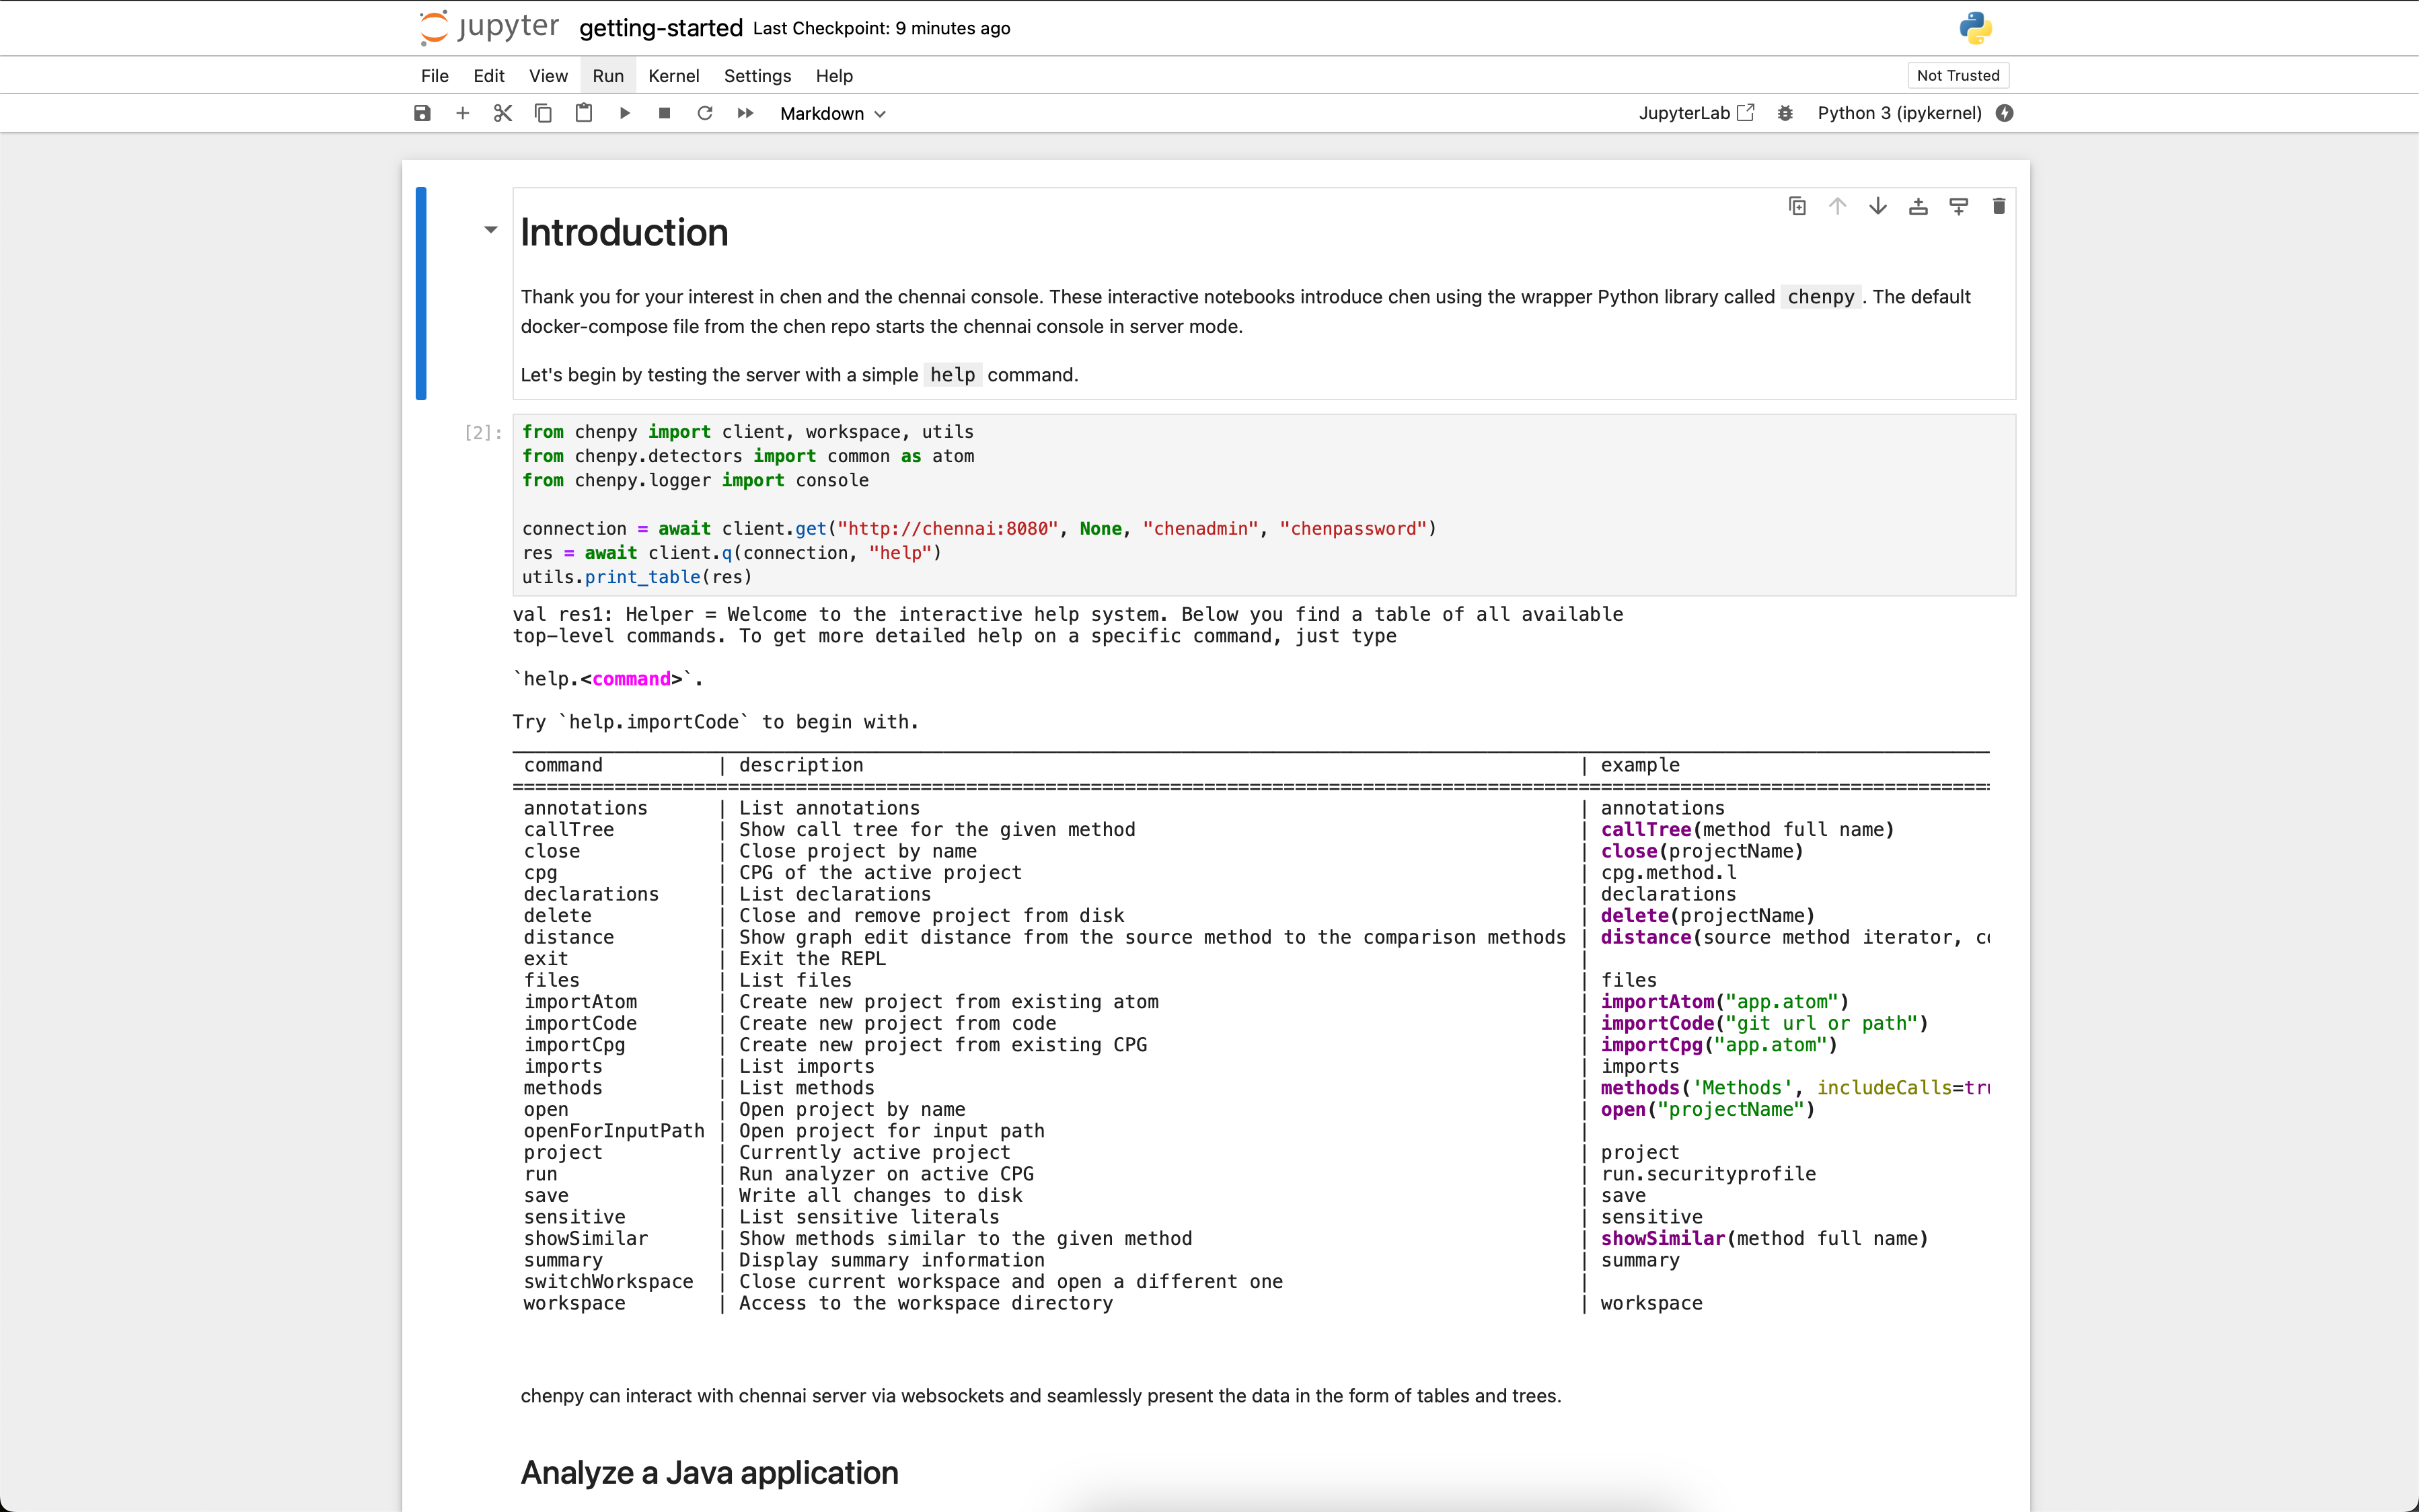The width and height of the screenshot is (2419, 1512).
Task: Delete the Introduction cell with trash icon
Action: pos(1999,206)
